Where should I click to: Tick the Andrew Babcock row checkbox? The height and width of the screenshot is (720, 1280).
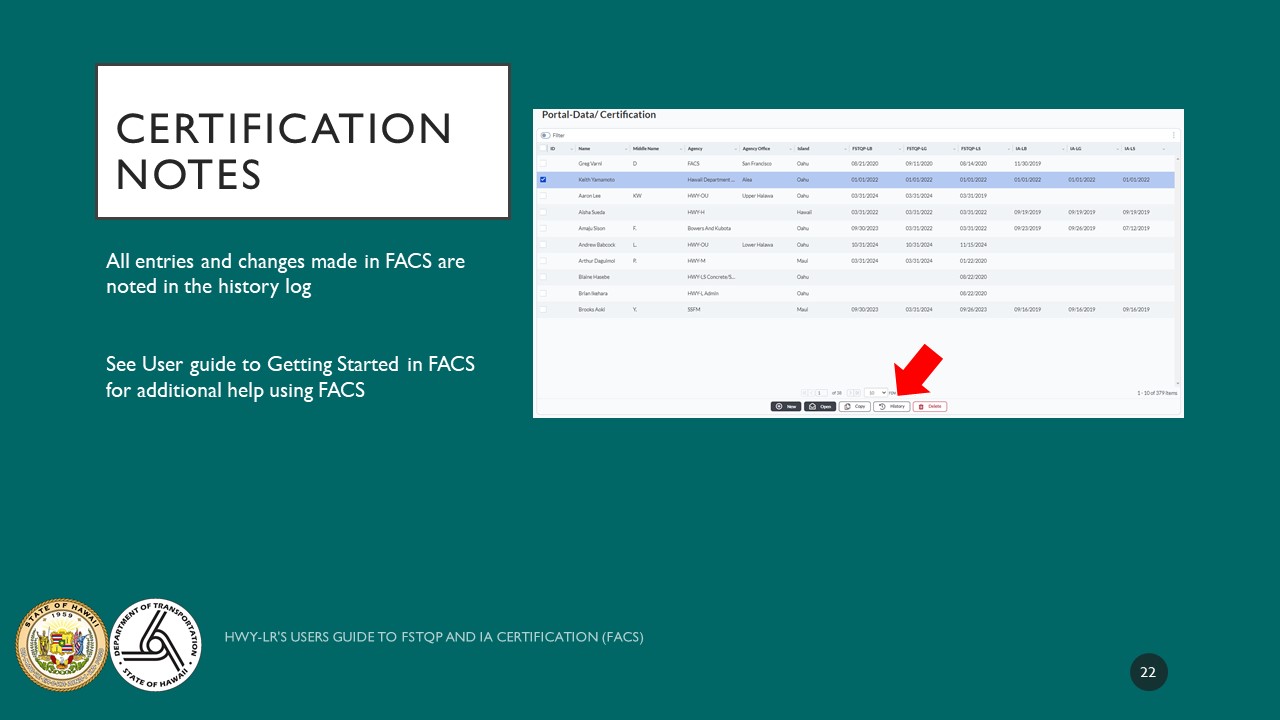click(x=543, y=244)
